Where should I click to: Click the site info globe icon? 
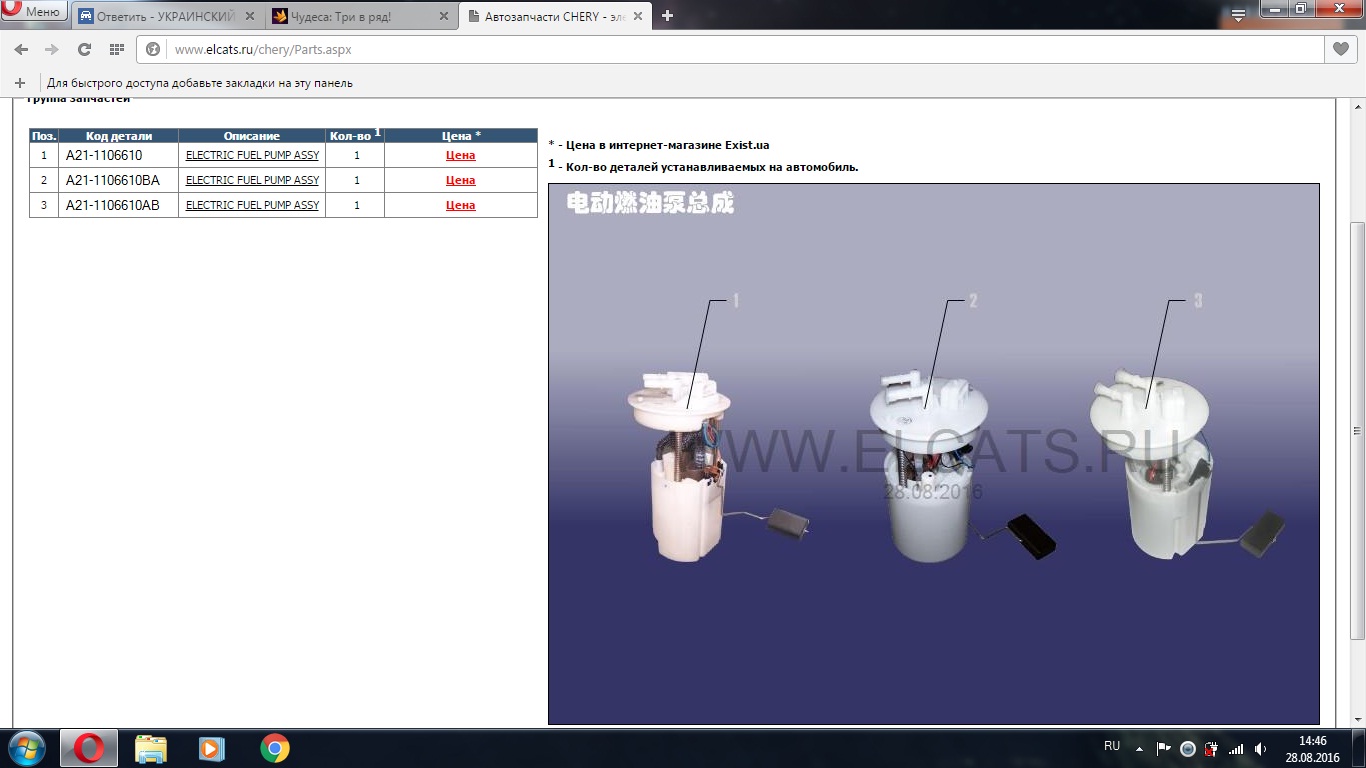pyautogui.click(x=154, y=49)
